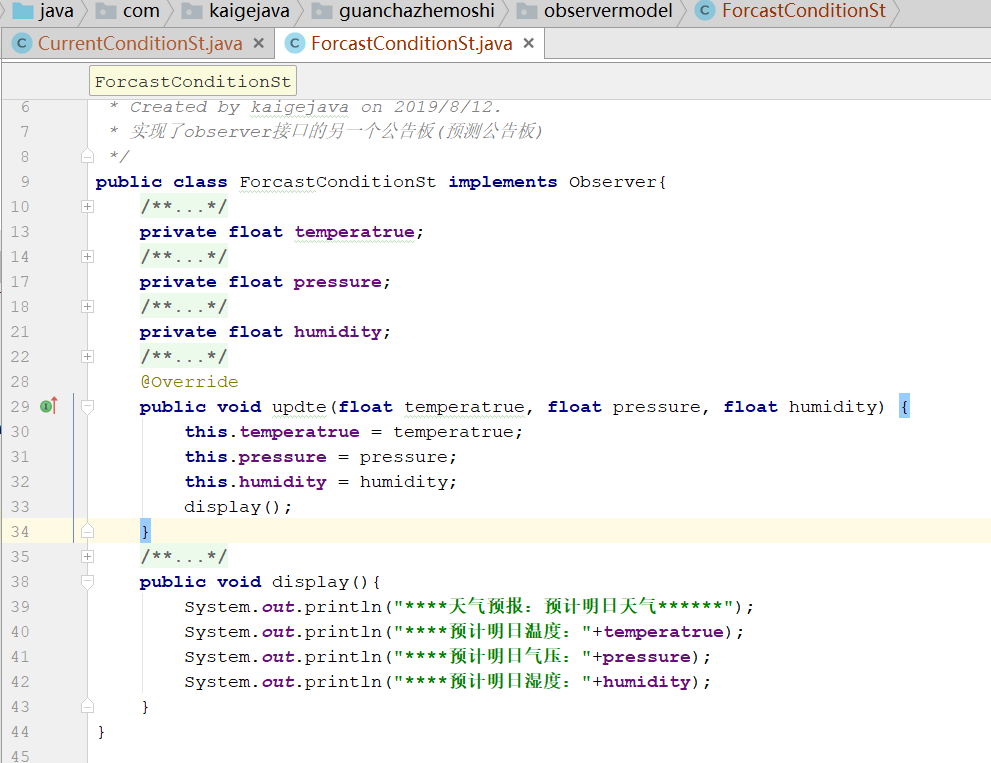Click the class icon on ForcastConditionSt.java tab
Viewport: 991px width, 763px height.
(295, 44)
